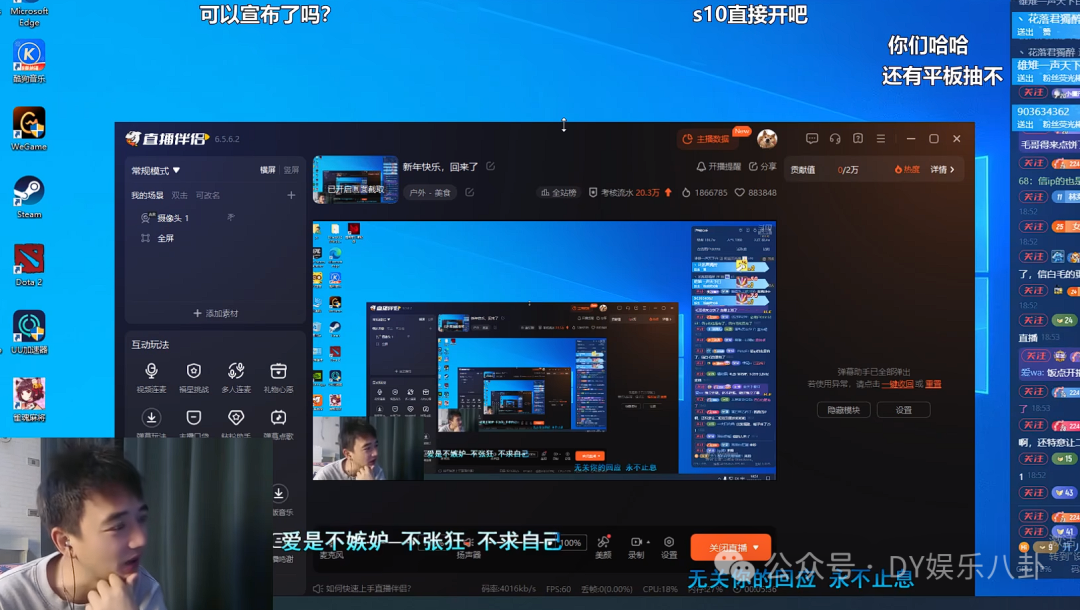Open the help question-mark icon

[x=858, y=139]
